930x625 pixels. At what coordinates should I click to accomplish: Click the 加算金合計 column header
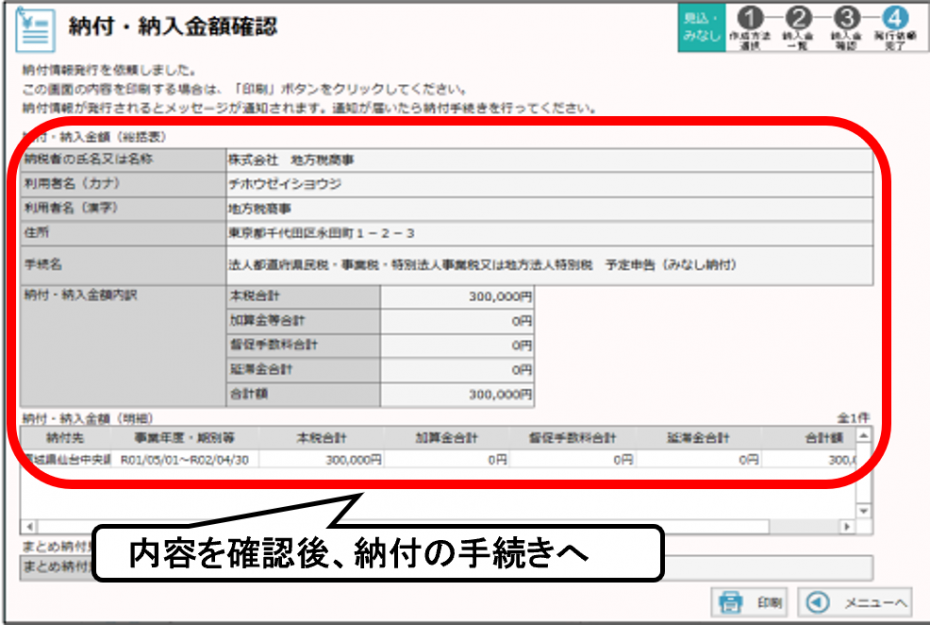[446, 438]
